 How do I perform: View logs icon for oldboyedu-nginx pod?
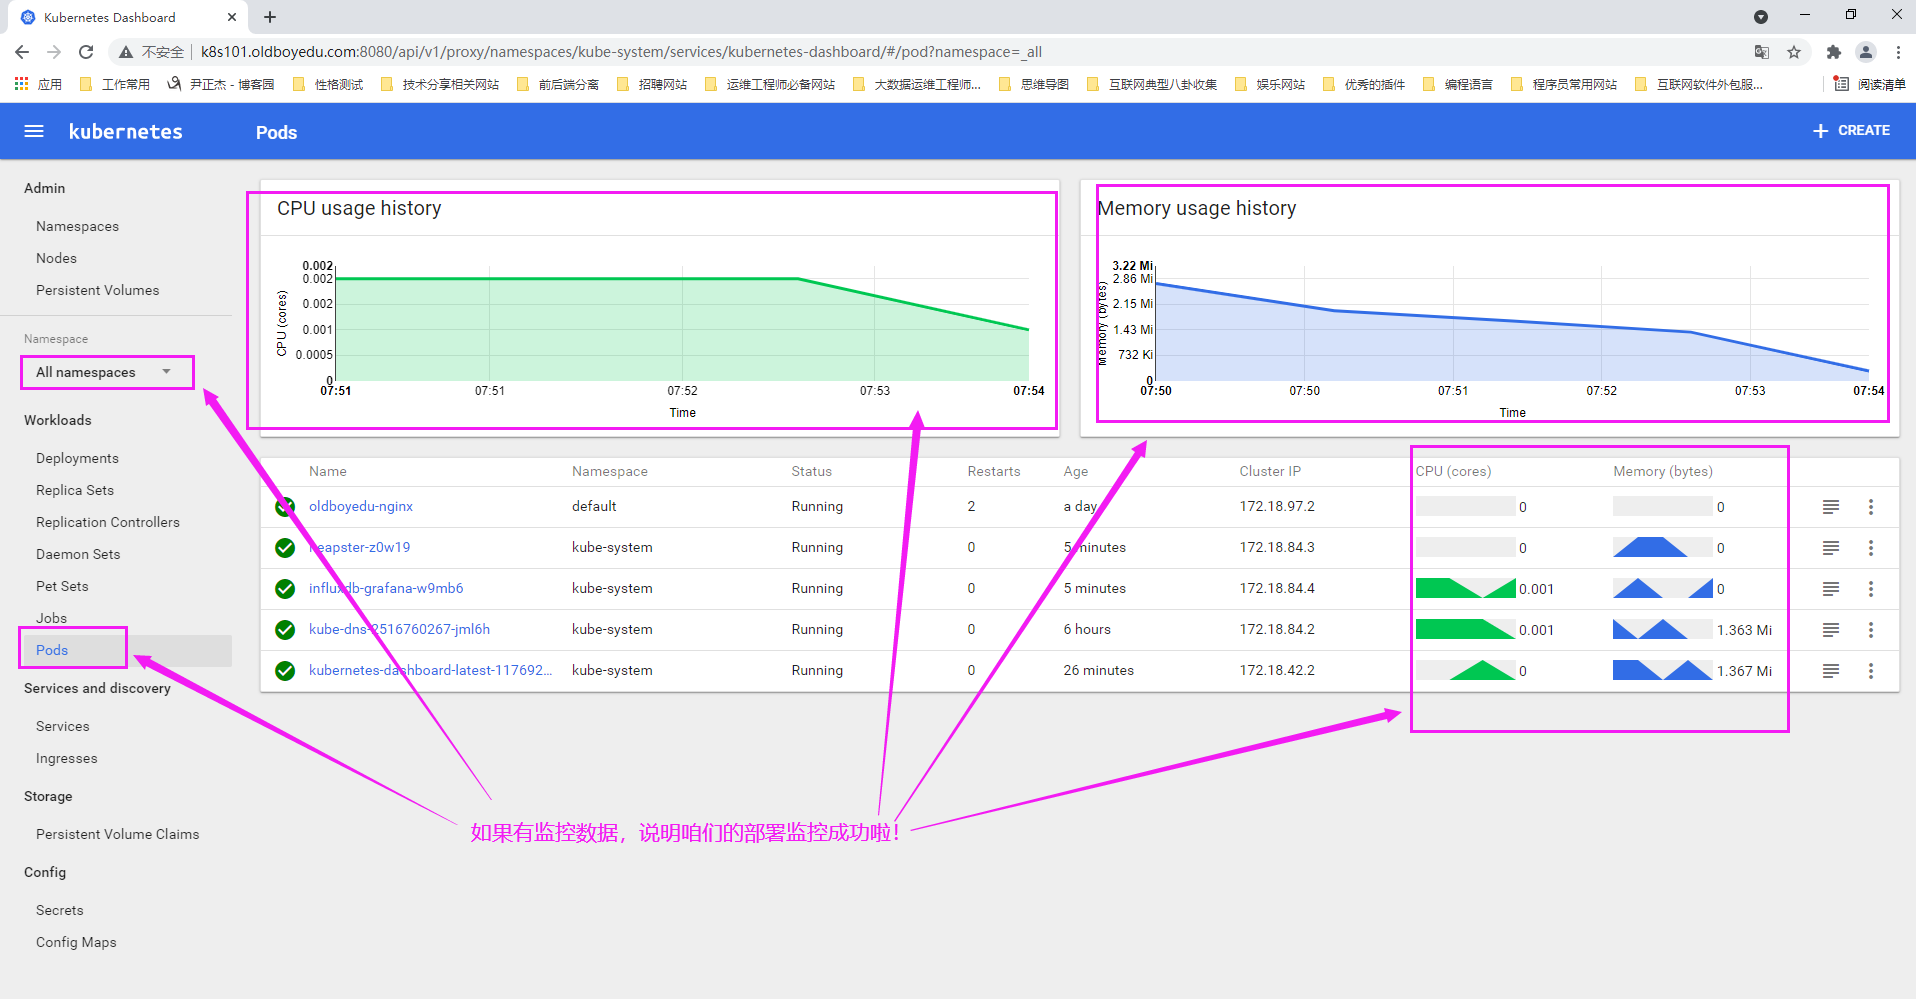tap(1830, 507)
